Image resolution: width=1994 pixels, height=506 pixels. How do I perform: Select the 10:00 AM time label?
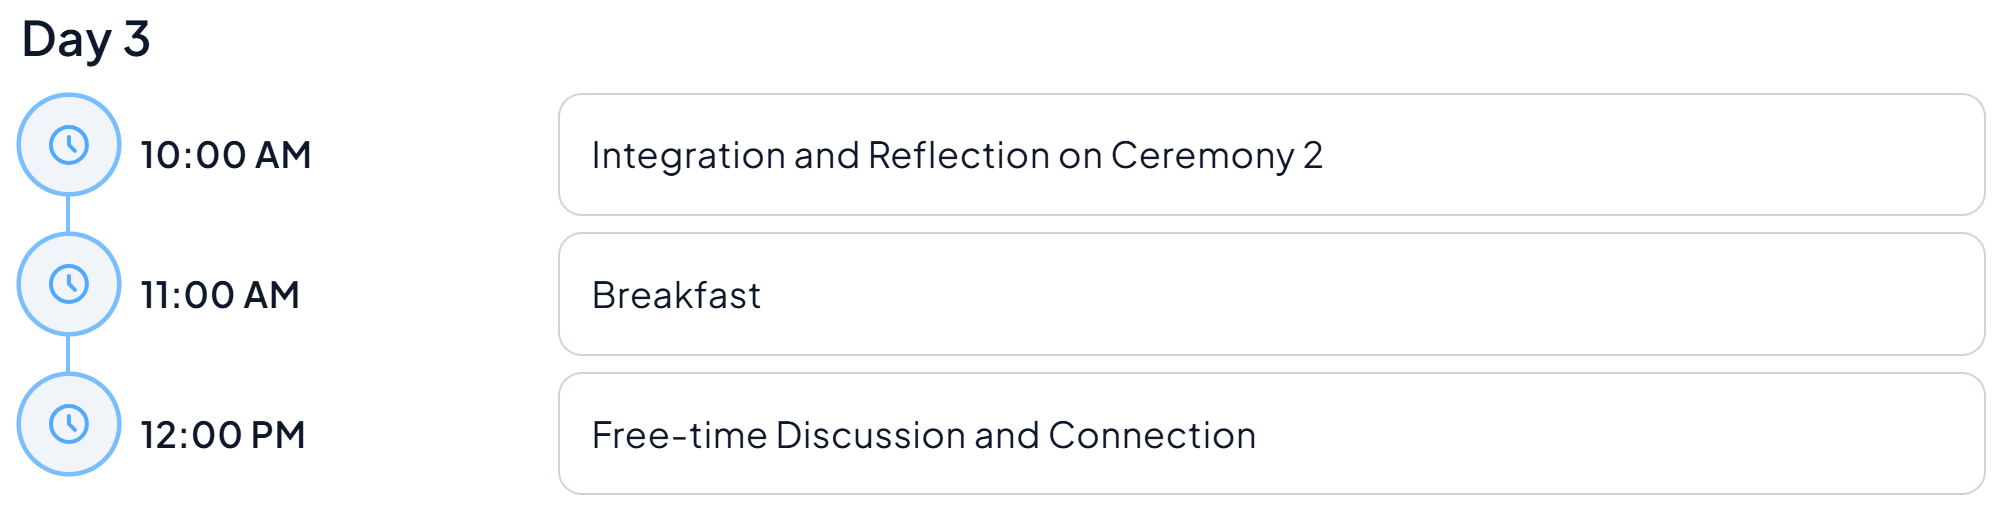[226, 155]
